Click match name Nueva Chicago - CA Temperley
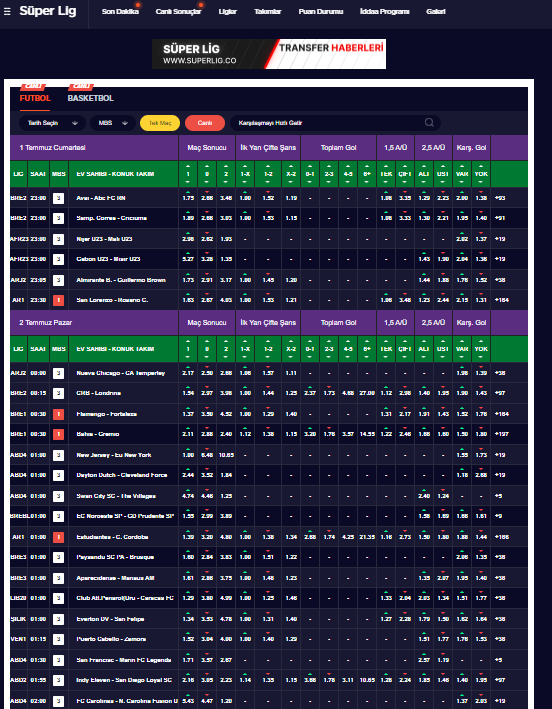The image size is (552, 709). pos(121,373)
